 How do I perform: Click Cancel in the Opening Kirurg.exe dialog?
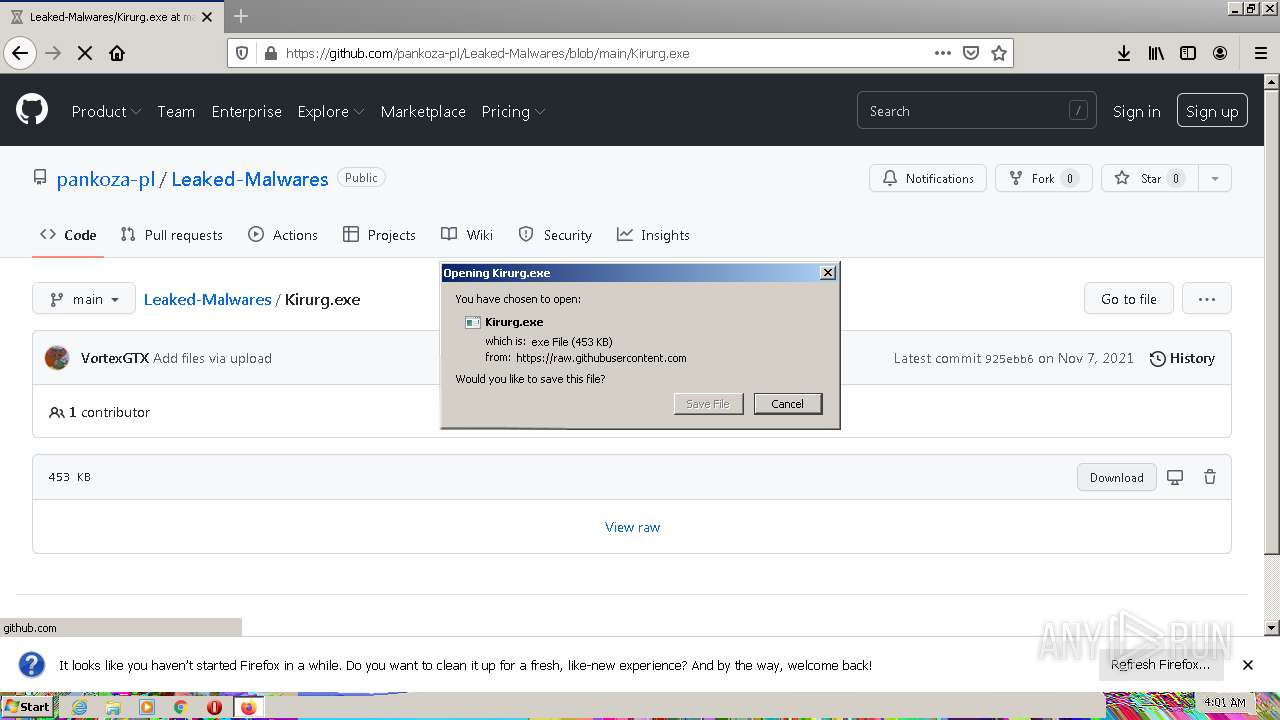(787, 404)
